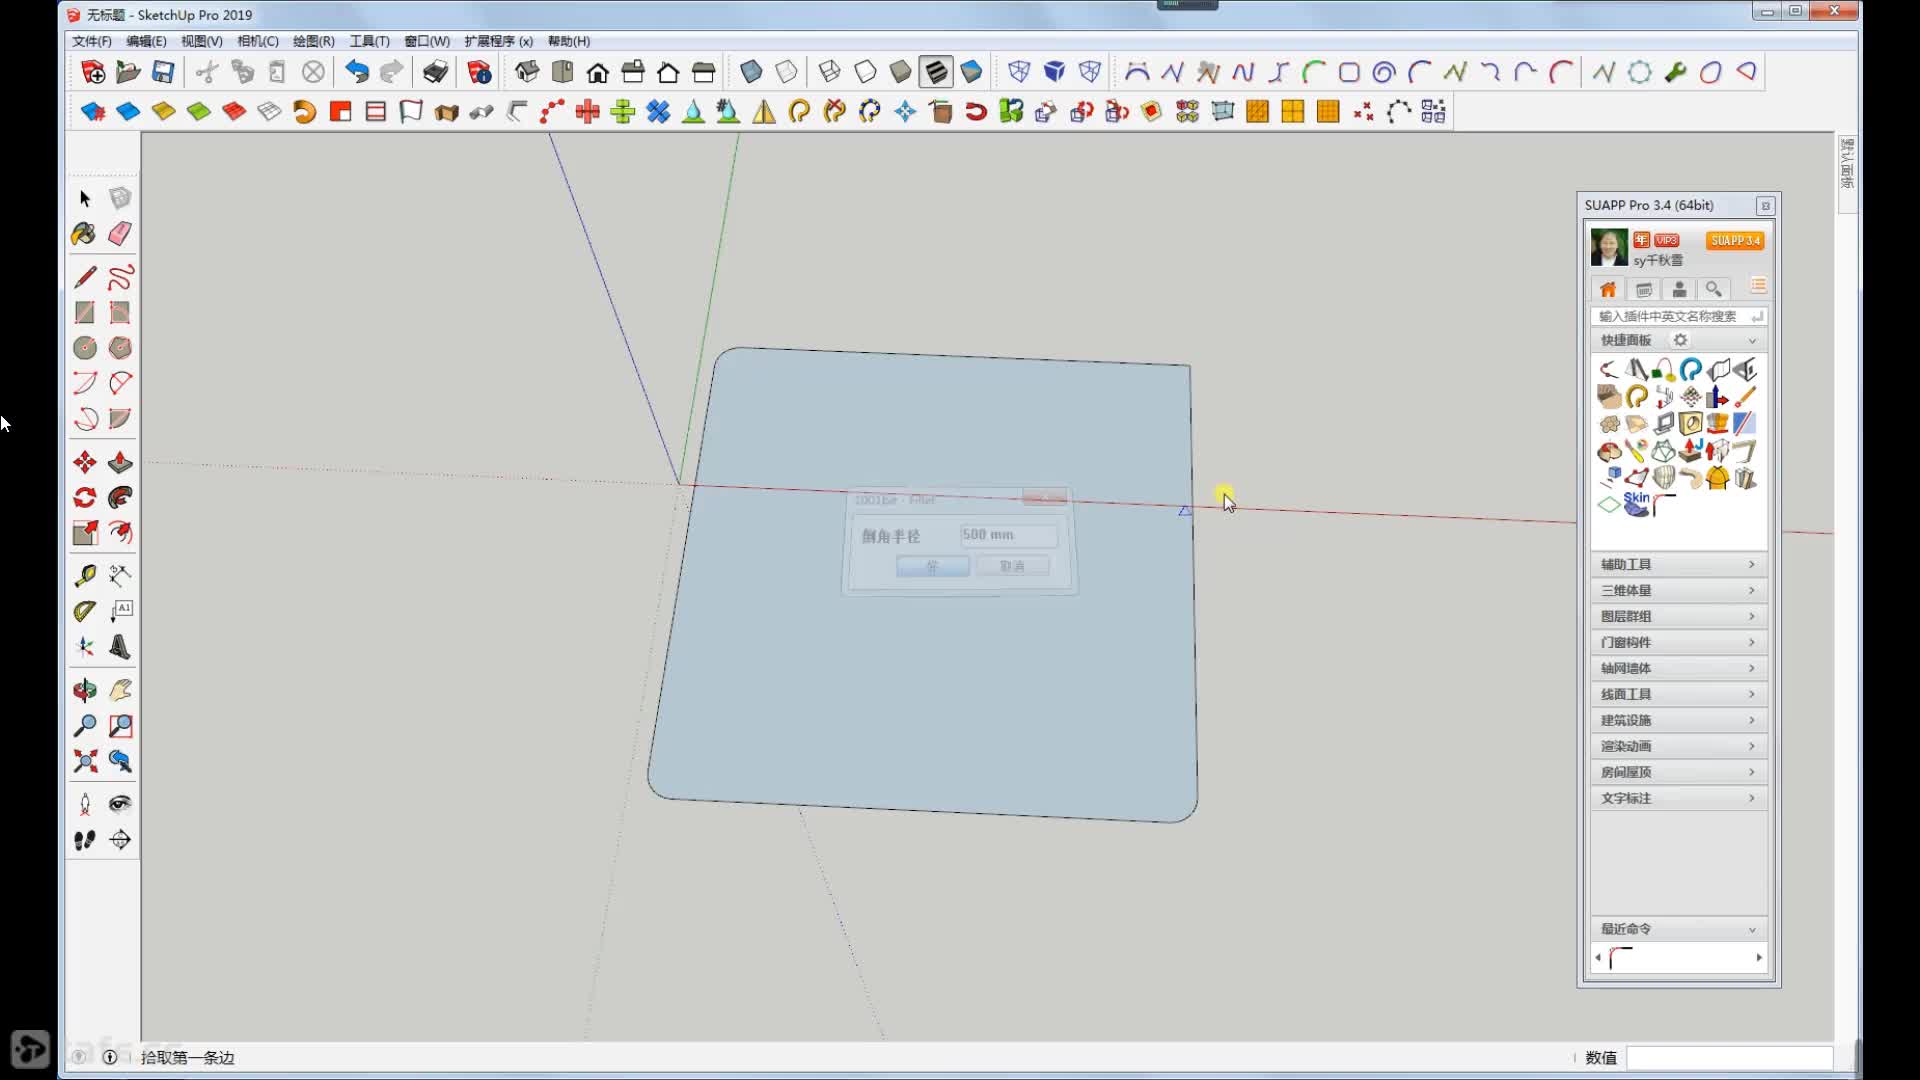Image resolution: width=1920 pixels, height=1080 pixels.
Task: Open 快捷面板 settings gear
Action: (x=1680, y=340)
